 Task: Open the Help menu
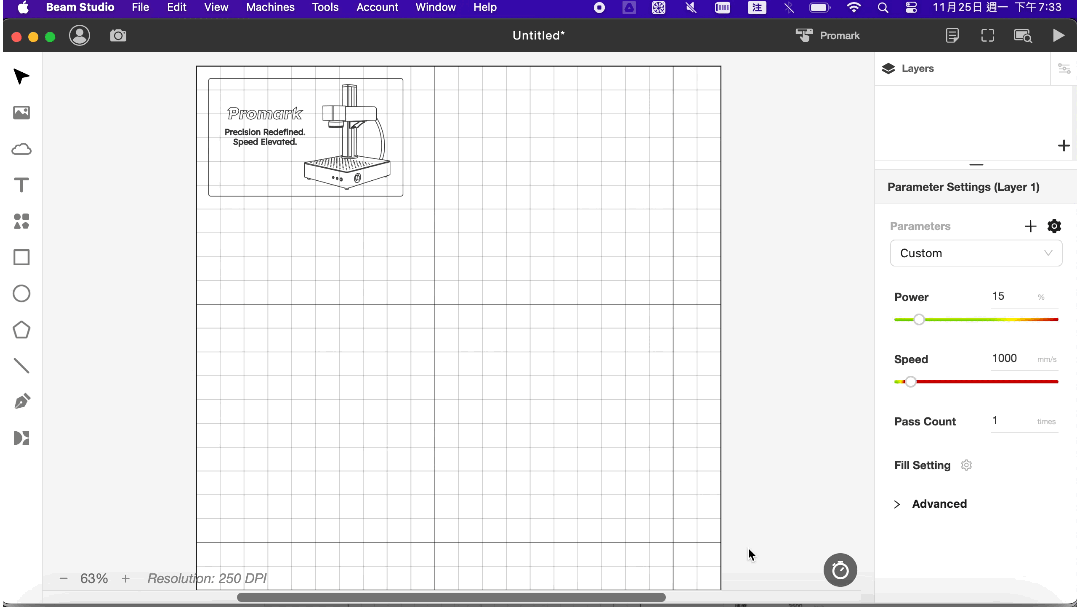tap(485, 8)
